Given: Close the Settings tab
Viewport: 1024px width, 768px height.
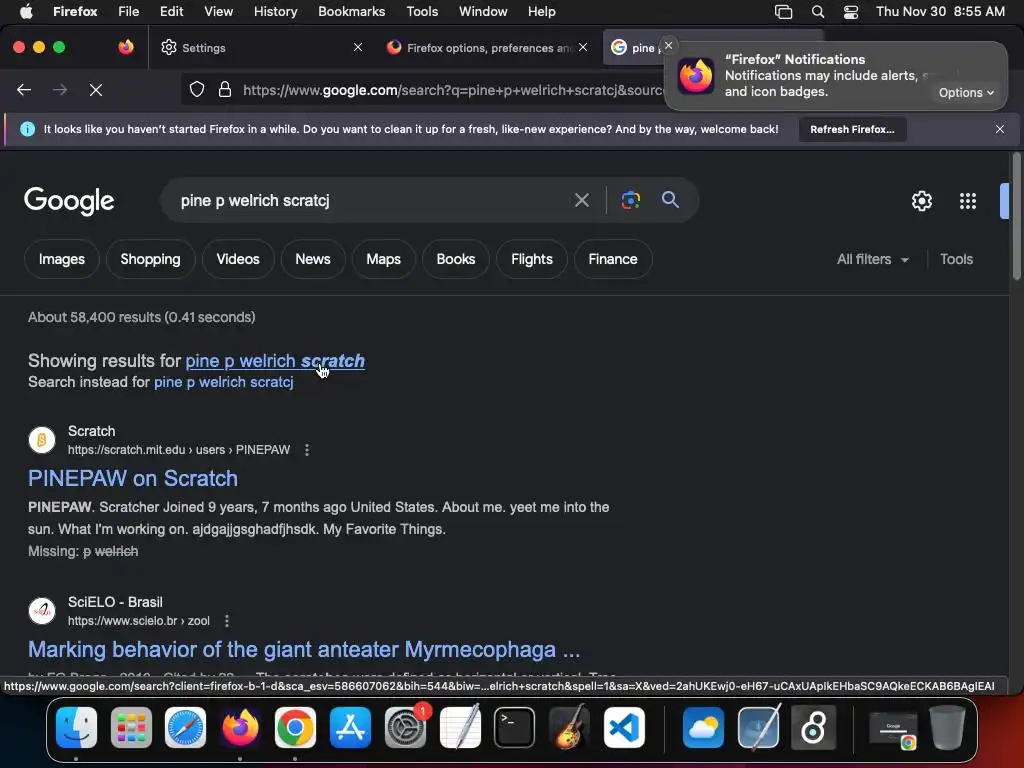Looking at the screenshot, I should pyautogui.click(x=358, y=48).
